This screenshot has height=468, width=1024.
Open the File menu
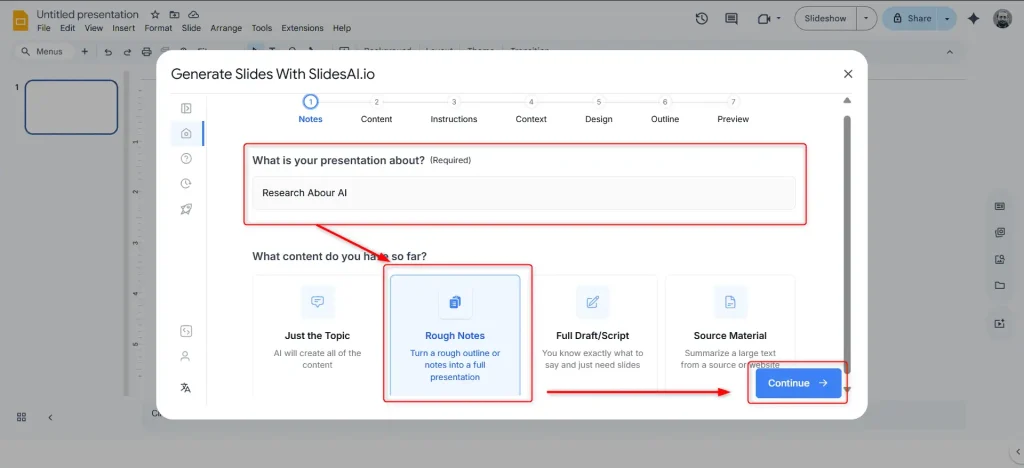(x=44, y=28)
